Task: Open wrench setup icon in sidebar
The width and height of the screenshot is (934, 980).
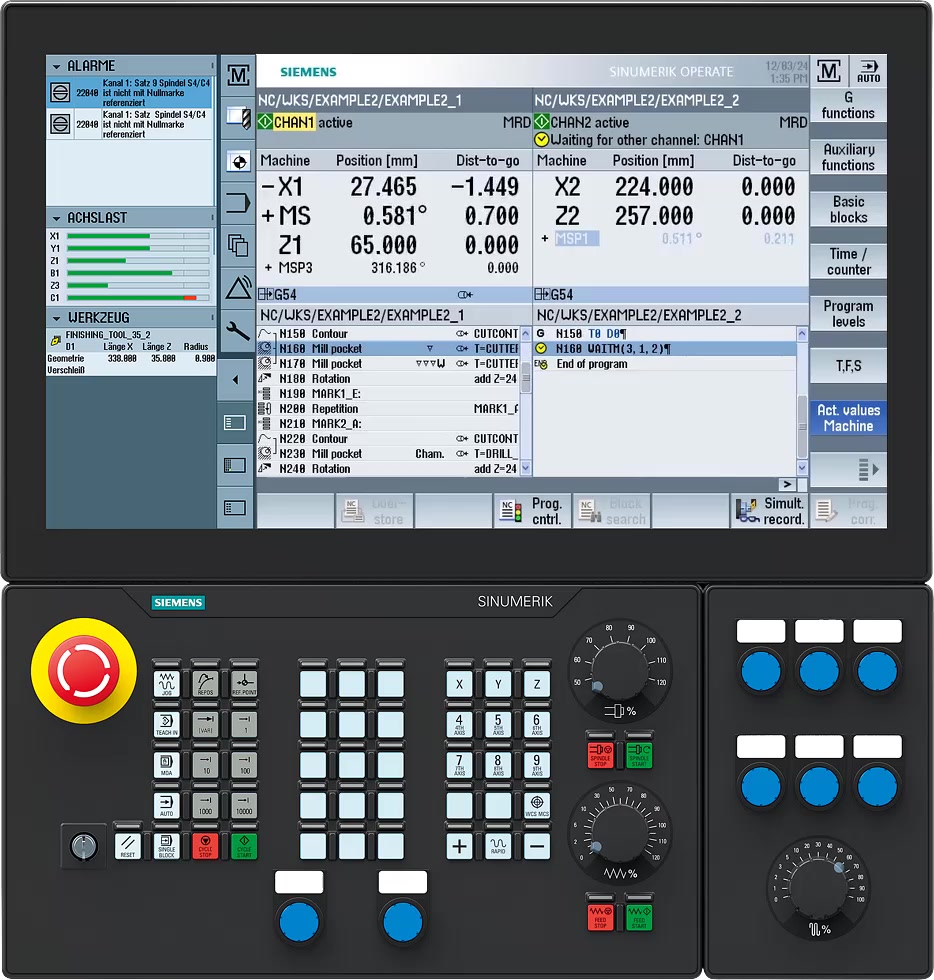Action: [x=238, y=332]
